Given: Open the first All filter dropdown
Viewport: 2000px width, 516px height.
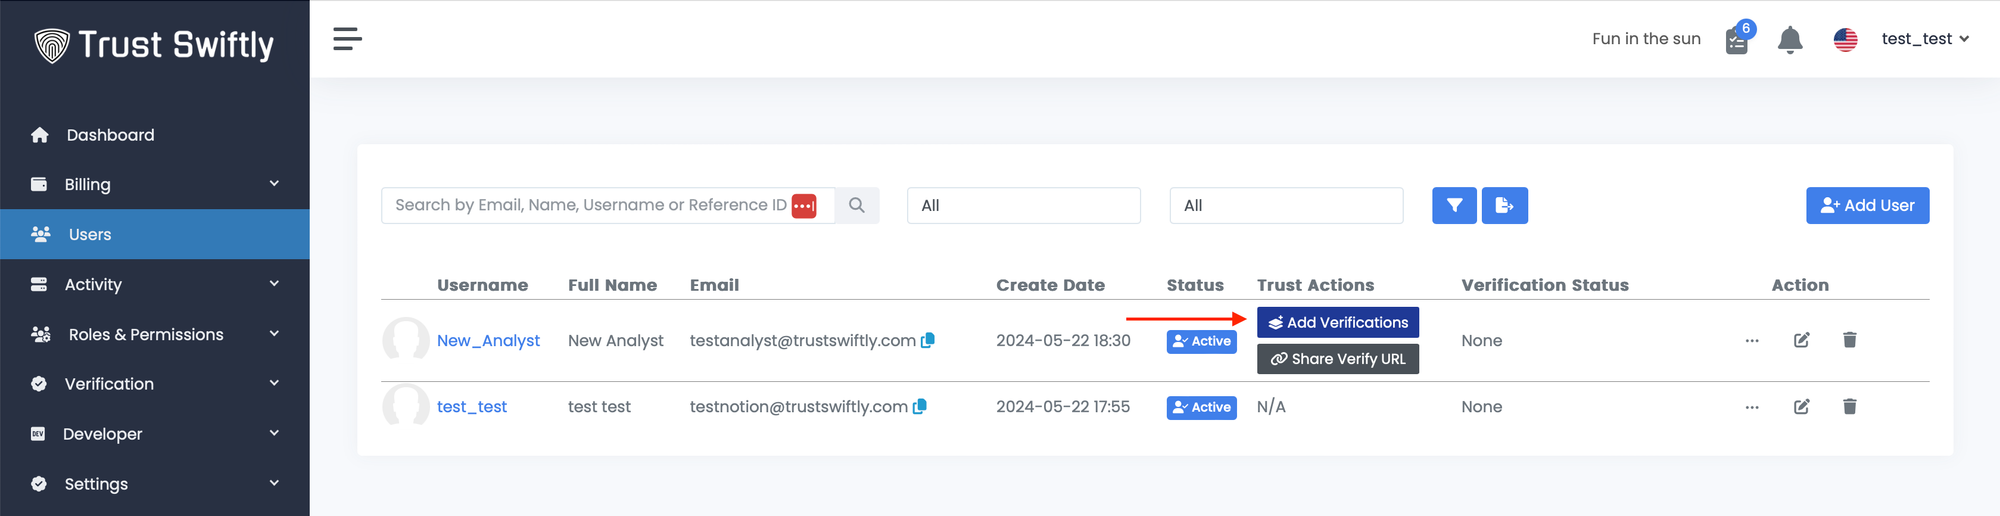Looking at the screenshot, I should pos(1023,205).
